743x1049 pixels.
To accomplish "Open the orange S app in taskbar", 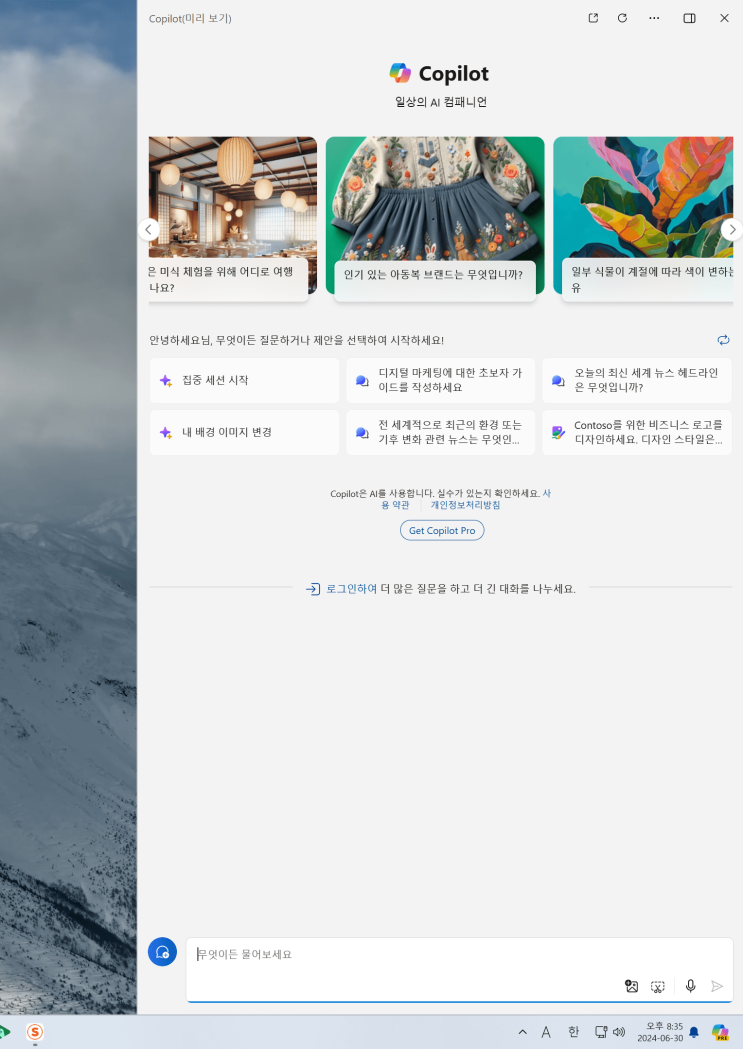I will coord(35,1032).
